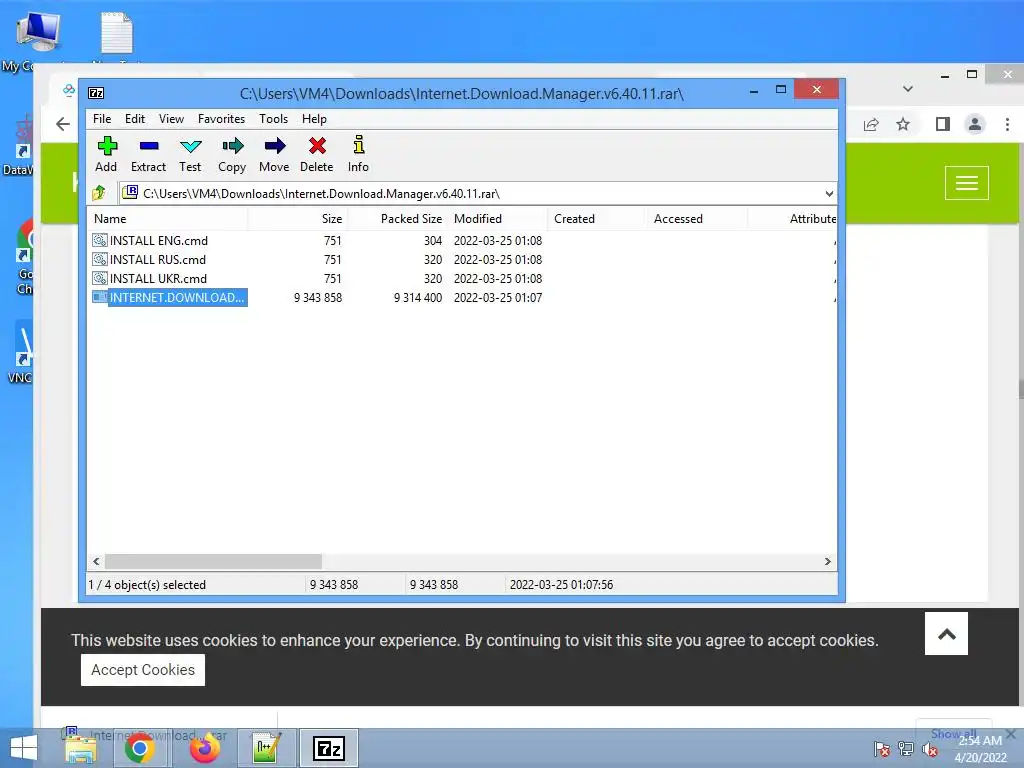Accept Cookies on the browser page
1024x768 pixels.
(143, 670)
